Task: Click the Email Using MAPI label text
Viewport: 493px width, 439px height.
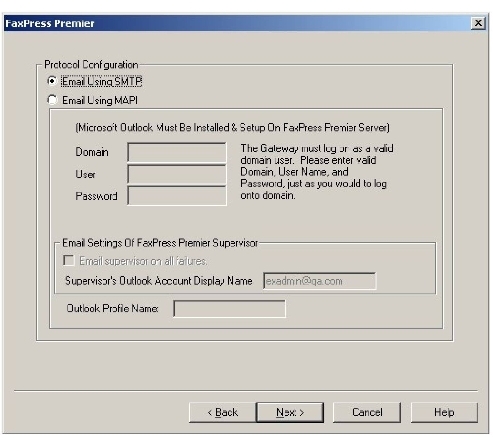Action: 100,100
